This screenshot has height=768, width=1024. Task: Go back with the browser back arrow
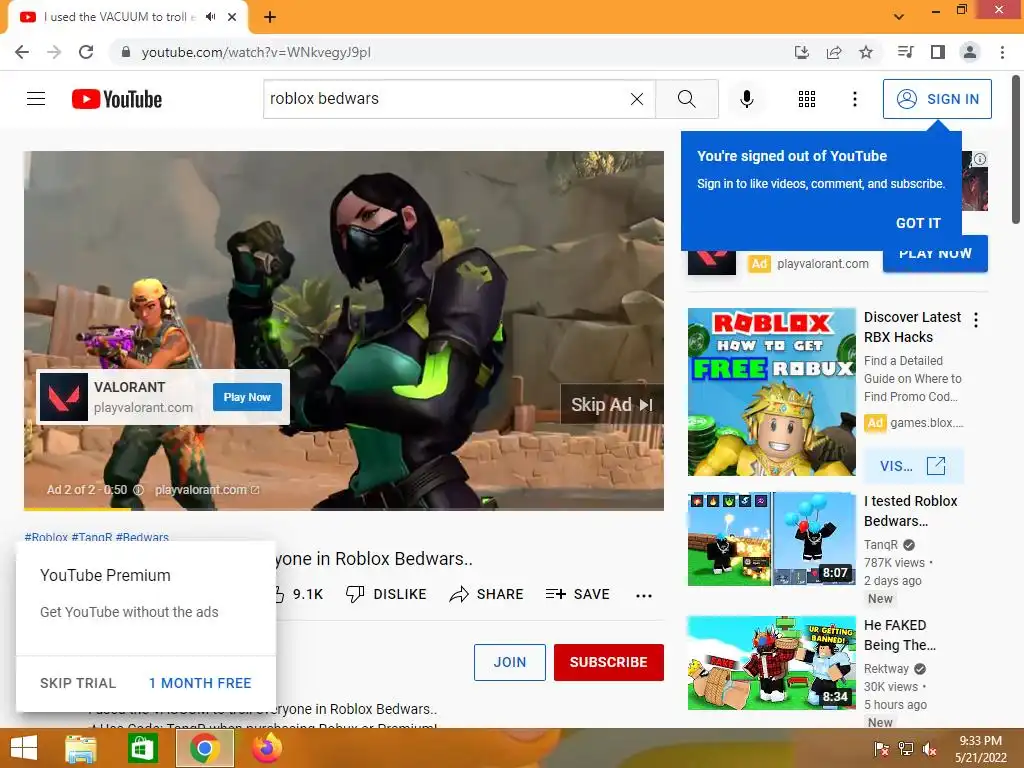[22, 52]
